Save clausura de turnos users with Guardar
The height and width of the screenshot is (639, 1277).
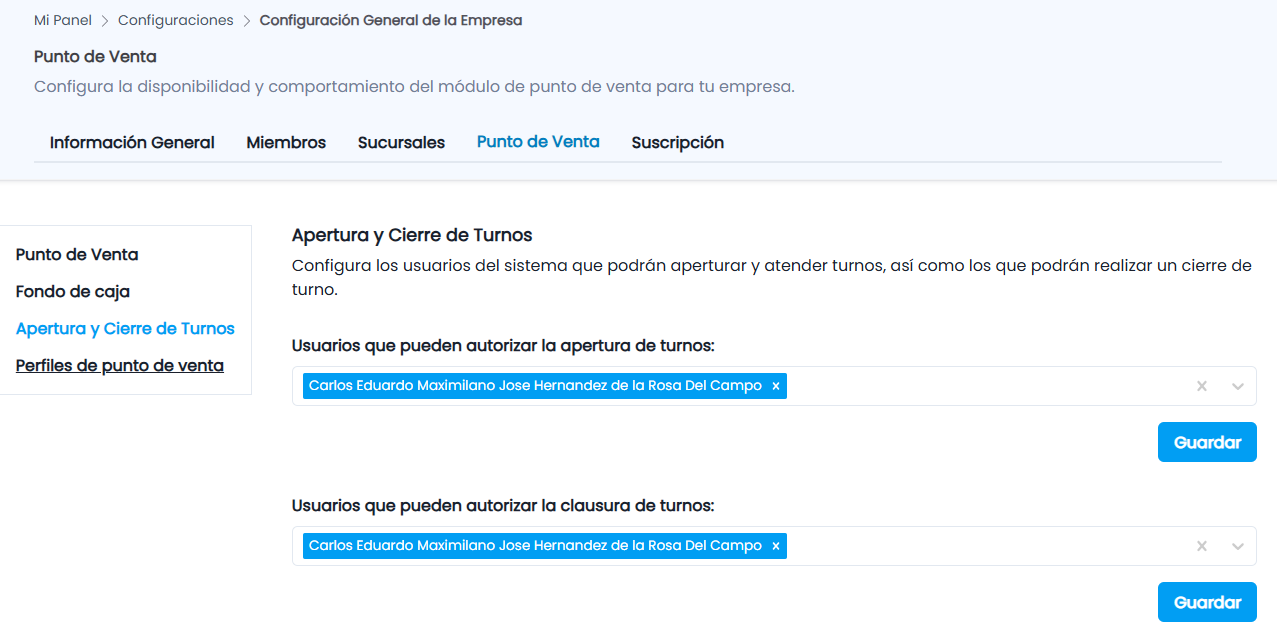(x=1207, y=602)
